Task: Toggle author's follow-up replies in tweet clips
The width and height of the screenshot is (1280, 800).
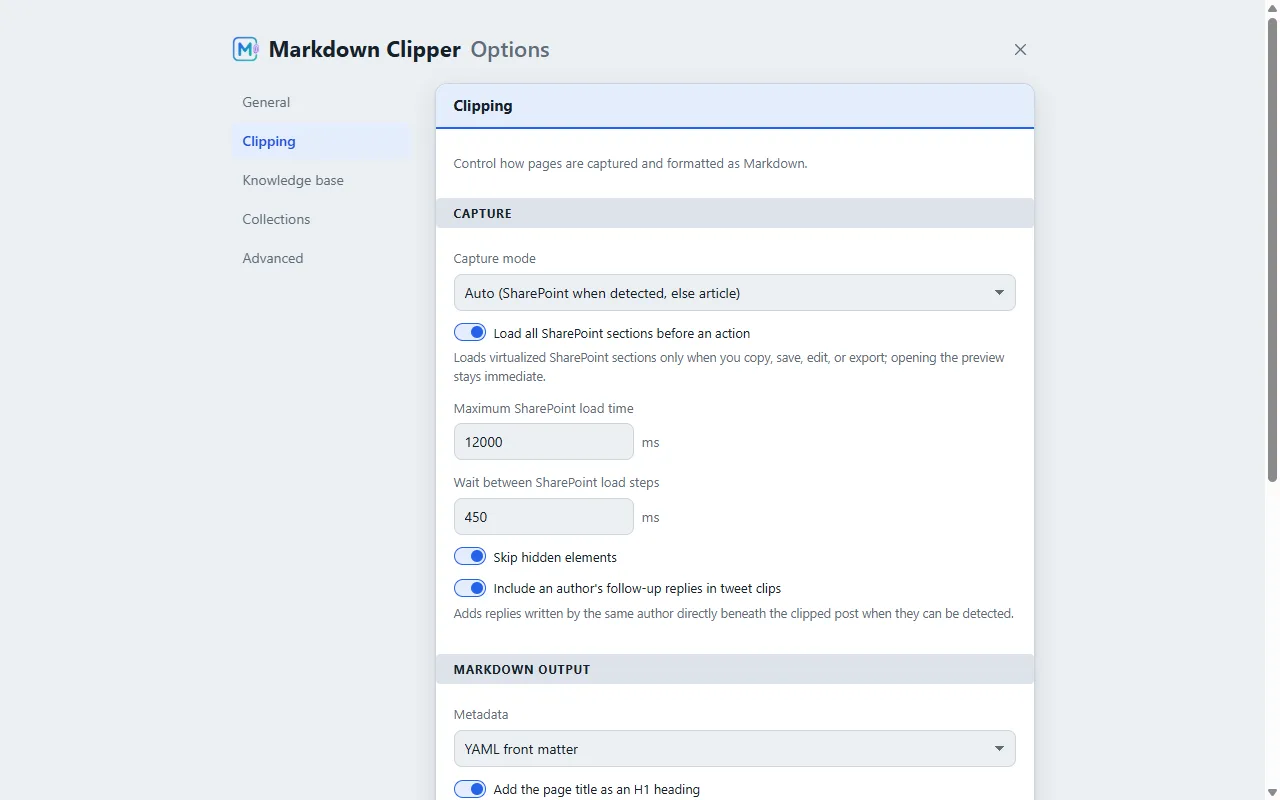Action: point(470,589)
